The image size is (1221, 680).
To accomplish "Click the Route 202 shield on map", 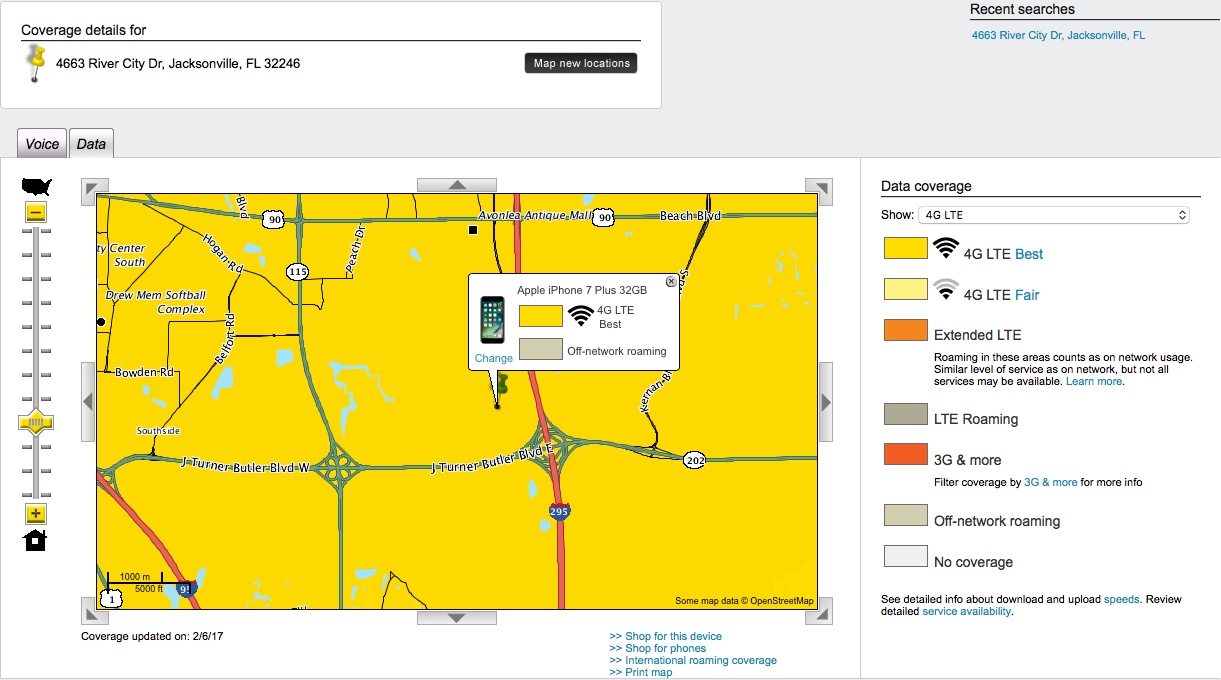I will tap(695, 460).
